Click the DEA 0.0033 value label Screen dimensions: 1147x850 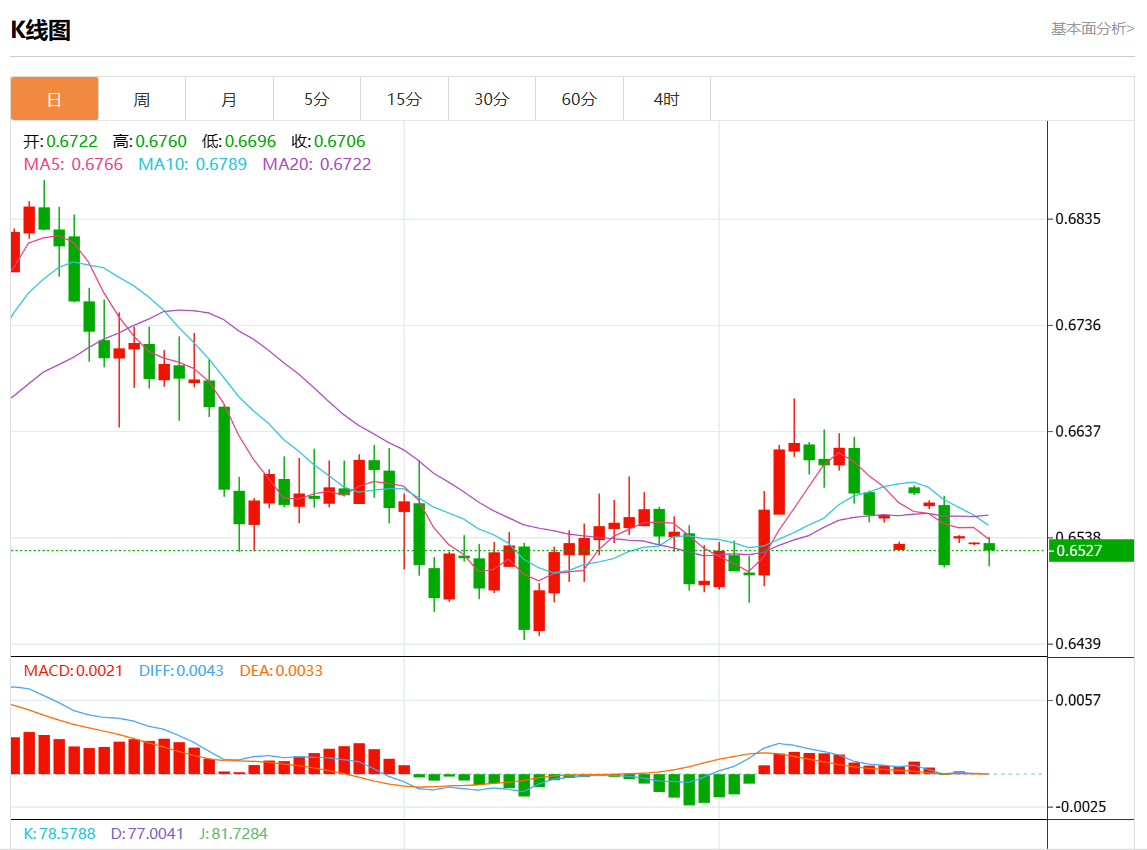point(281,670)
